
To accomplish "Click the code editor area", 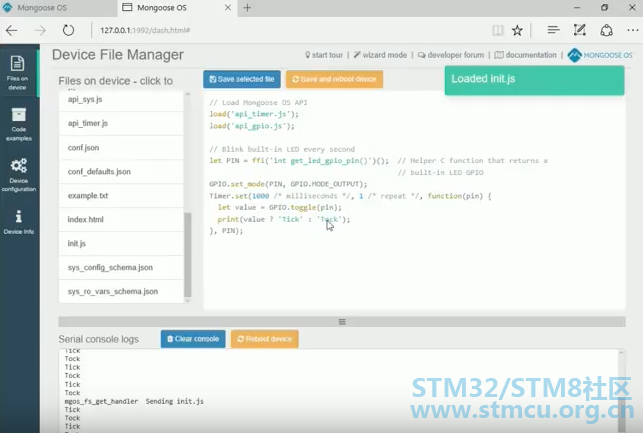I will 414,201.
